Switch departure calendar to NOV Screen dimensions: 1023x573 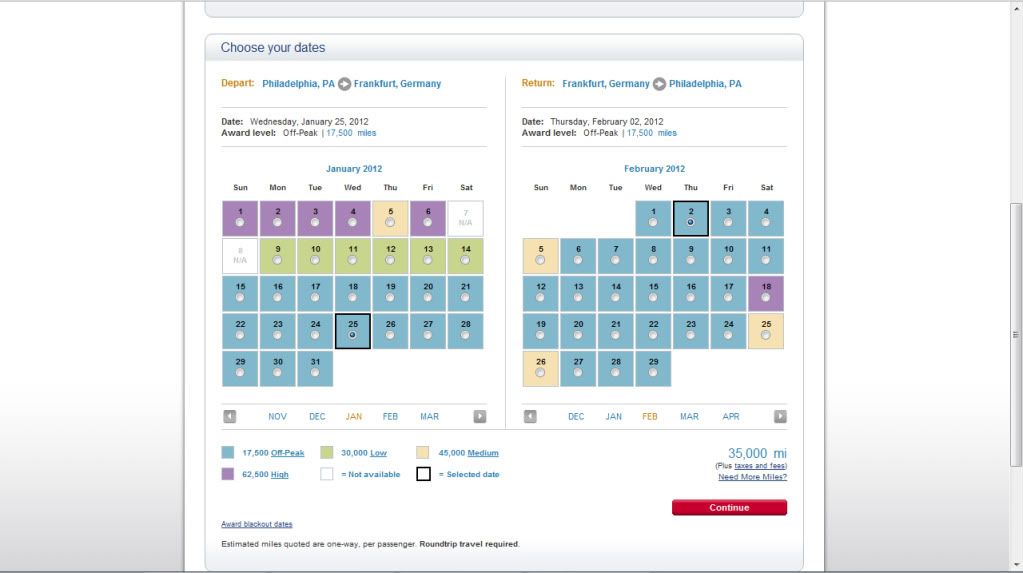277,417
